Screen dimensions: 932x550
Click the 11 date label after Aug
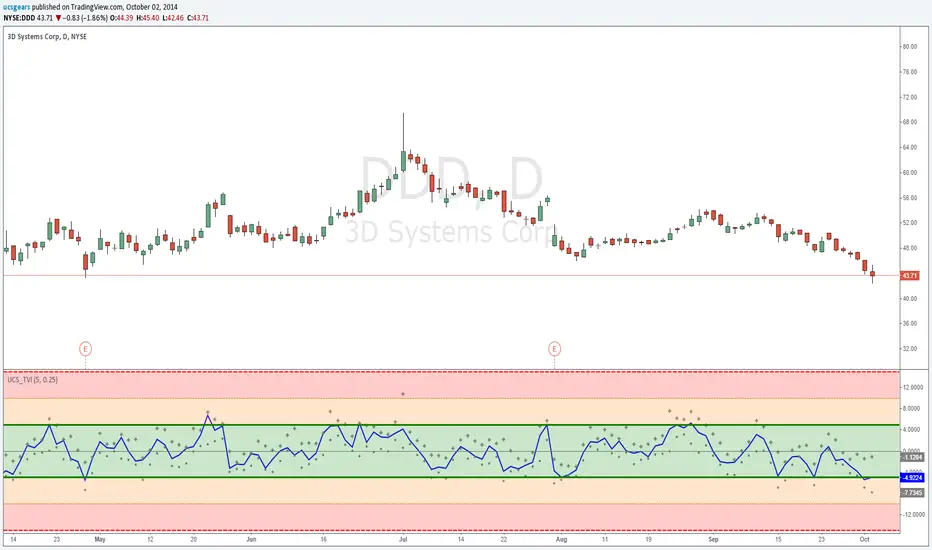tap(604, 539)
